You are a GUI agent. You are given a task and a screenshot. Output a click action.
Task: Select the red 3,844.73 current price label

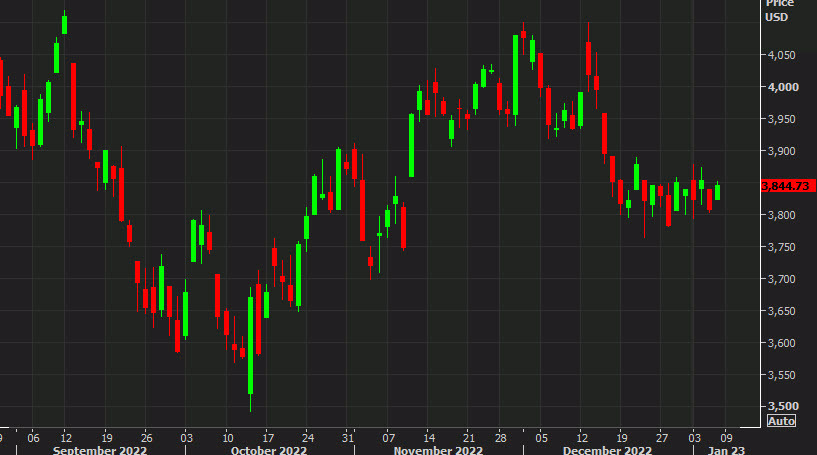click(x=786, y=186)
